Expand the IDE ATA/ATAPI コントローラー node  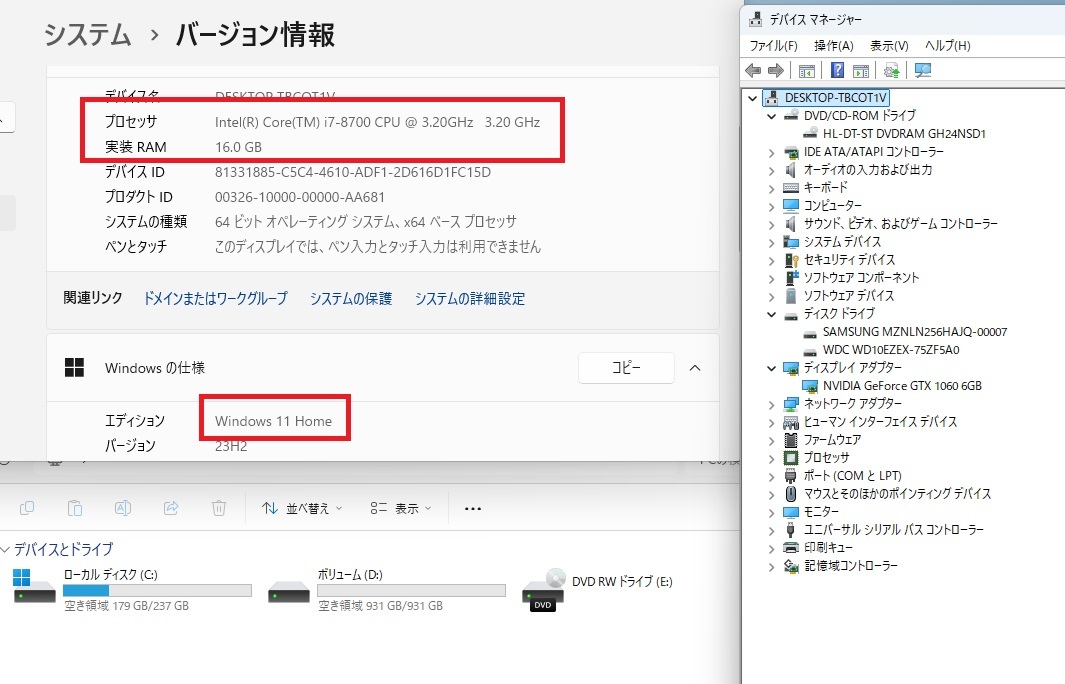click(772, 152)
